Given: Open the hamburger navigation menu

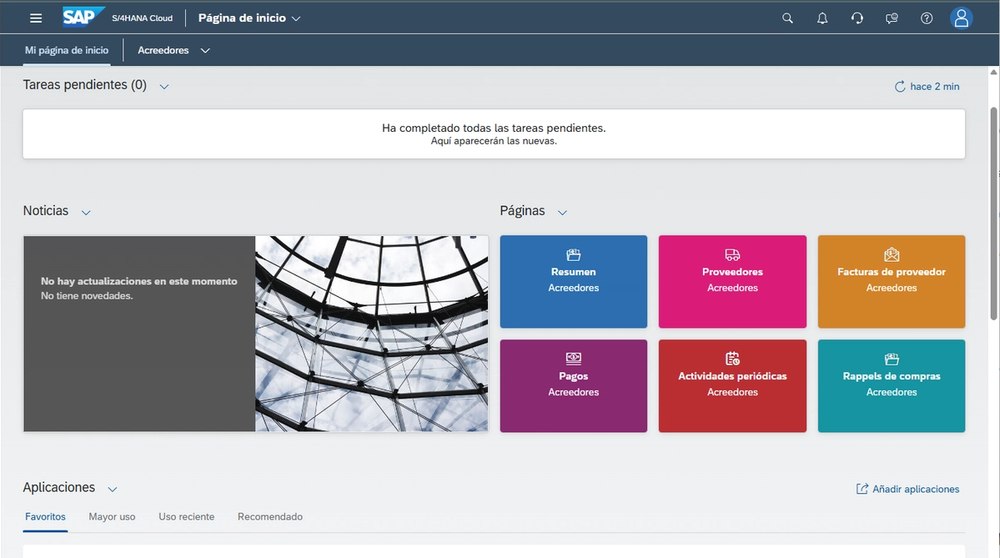Looking at the screenshot, I should (x=36, y=18).
